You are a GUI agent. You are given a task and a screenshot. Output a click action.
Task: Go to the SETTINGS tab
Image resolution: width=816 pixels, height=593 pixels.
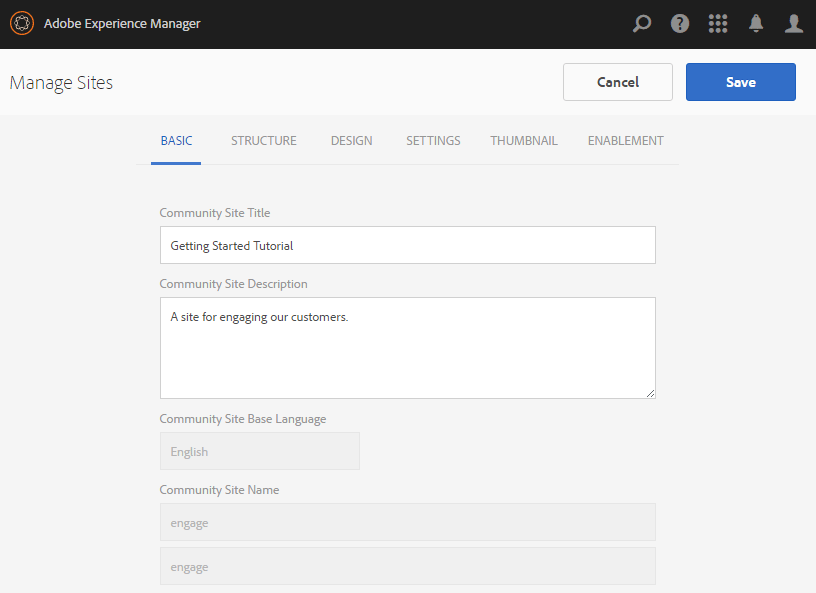[433, 141]
